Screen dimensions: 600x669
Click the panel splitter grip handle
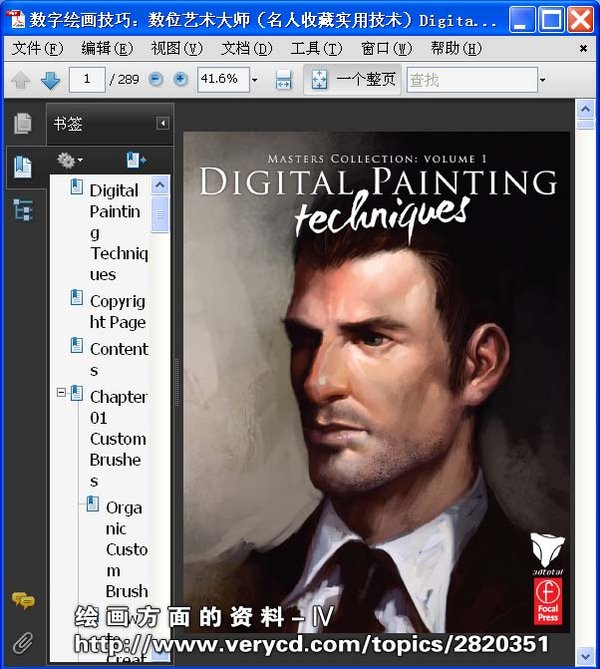pos(177,382)
